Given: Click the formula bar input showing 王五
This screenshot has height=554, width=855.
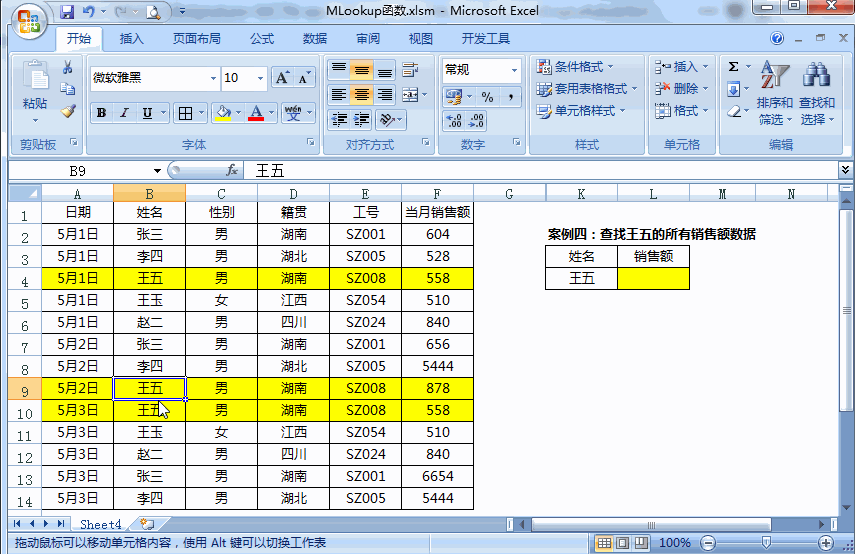Looking at the screenshot, I should [540, 171].
